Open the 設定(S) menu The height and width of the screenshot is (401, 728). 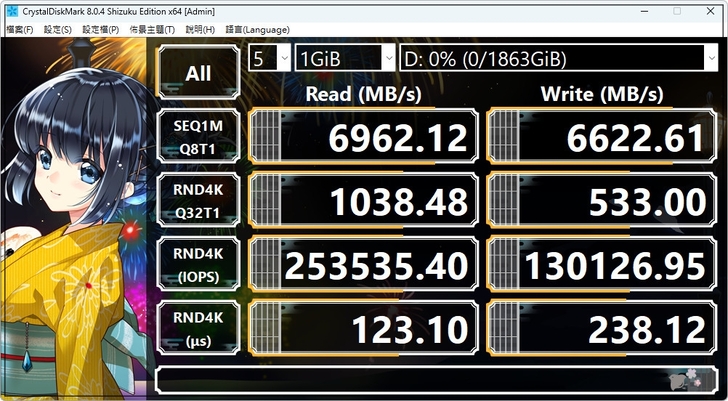pos(58,30)
